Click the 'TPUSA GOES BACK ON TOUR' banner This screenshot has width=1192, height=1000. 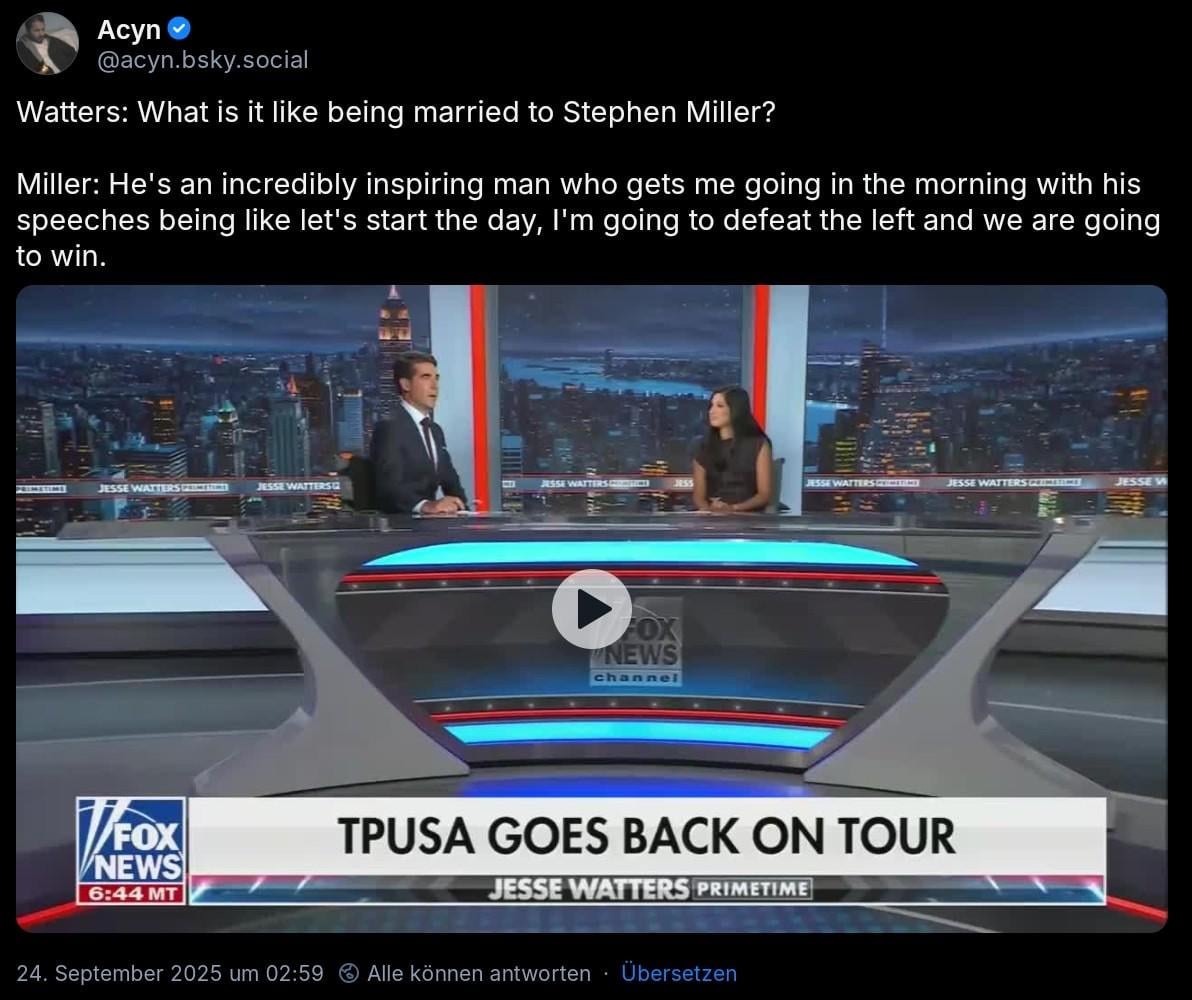[646, 836]
